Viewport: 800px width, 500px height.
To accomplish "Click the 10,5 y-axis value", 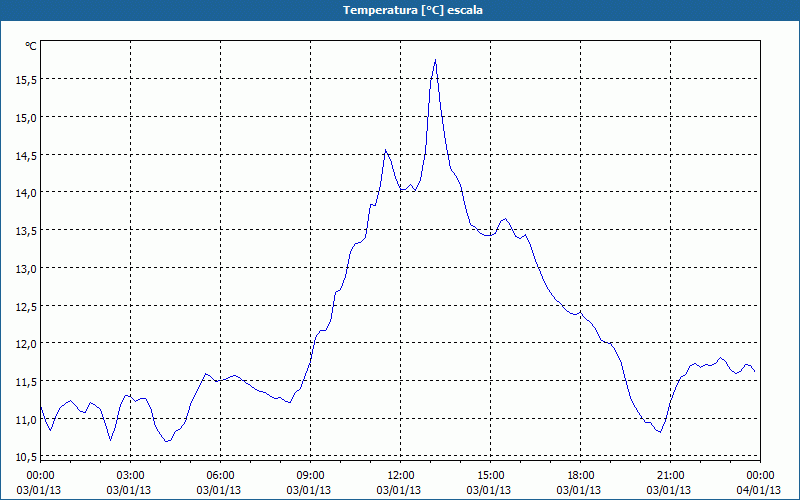I will 26,457.
